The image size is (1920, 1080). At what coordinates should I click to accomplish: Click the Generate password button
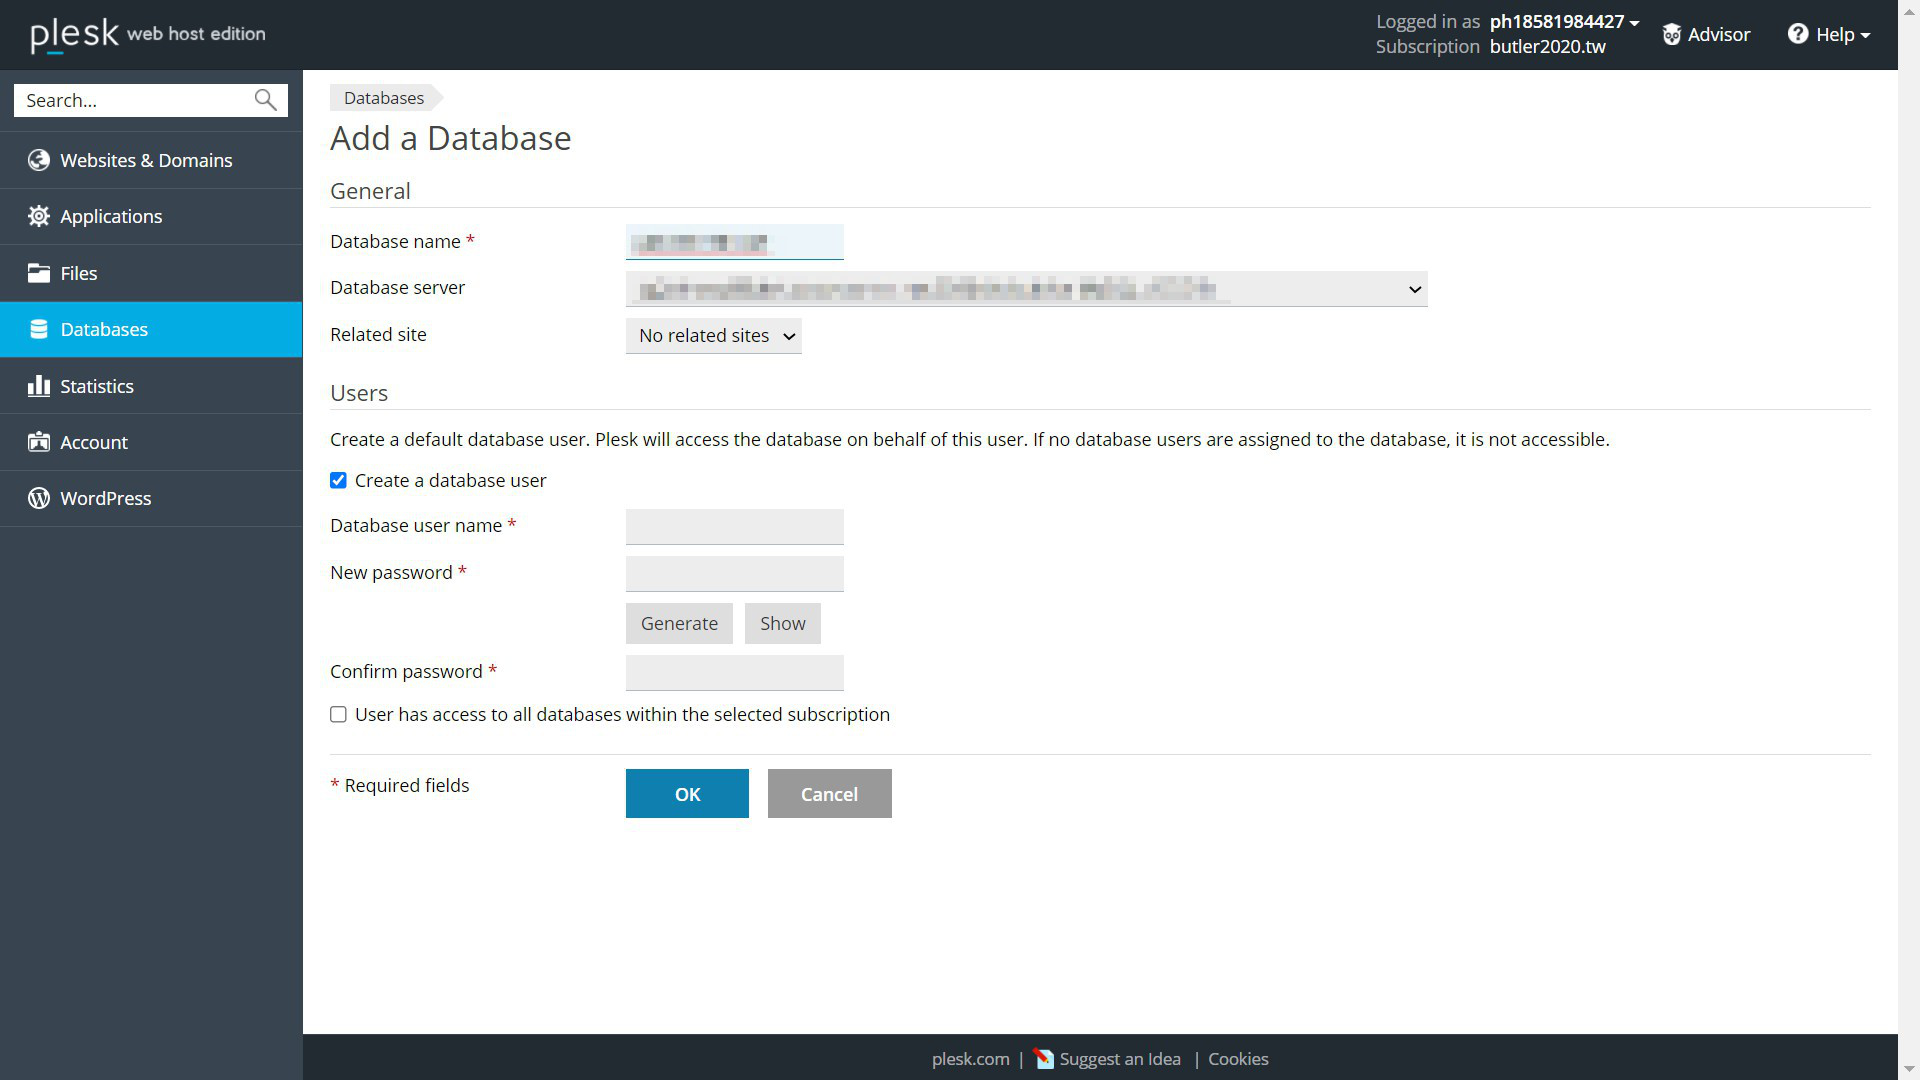pos(679,623)
